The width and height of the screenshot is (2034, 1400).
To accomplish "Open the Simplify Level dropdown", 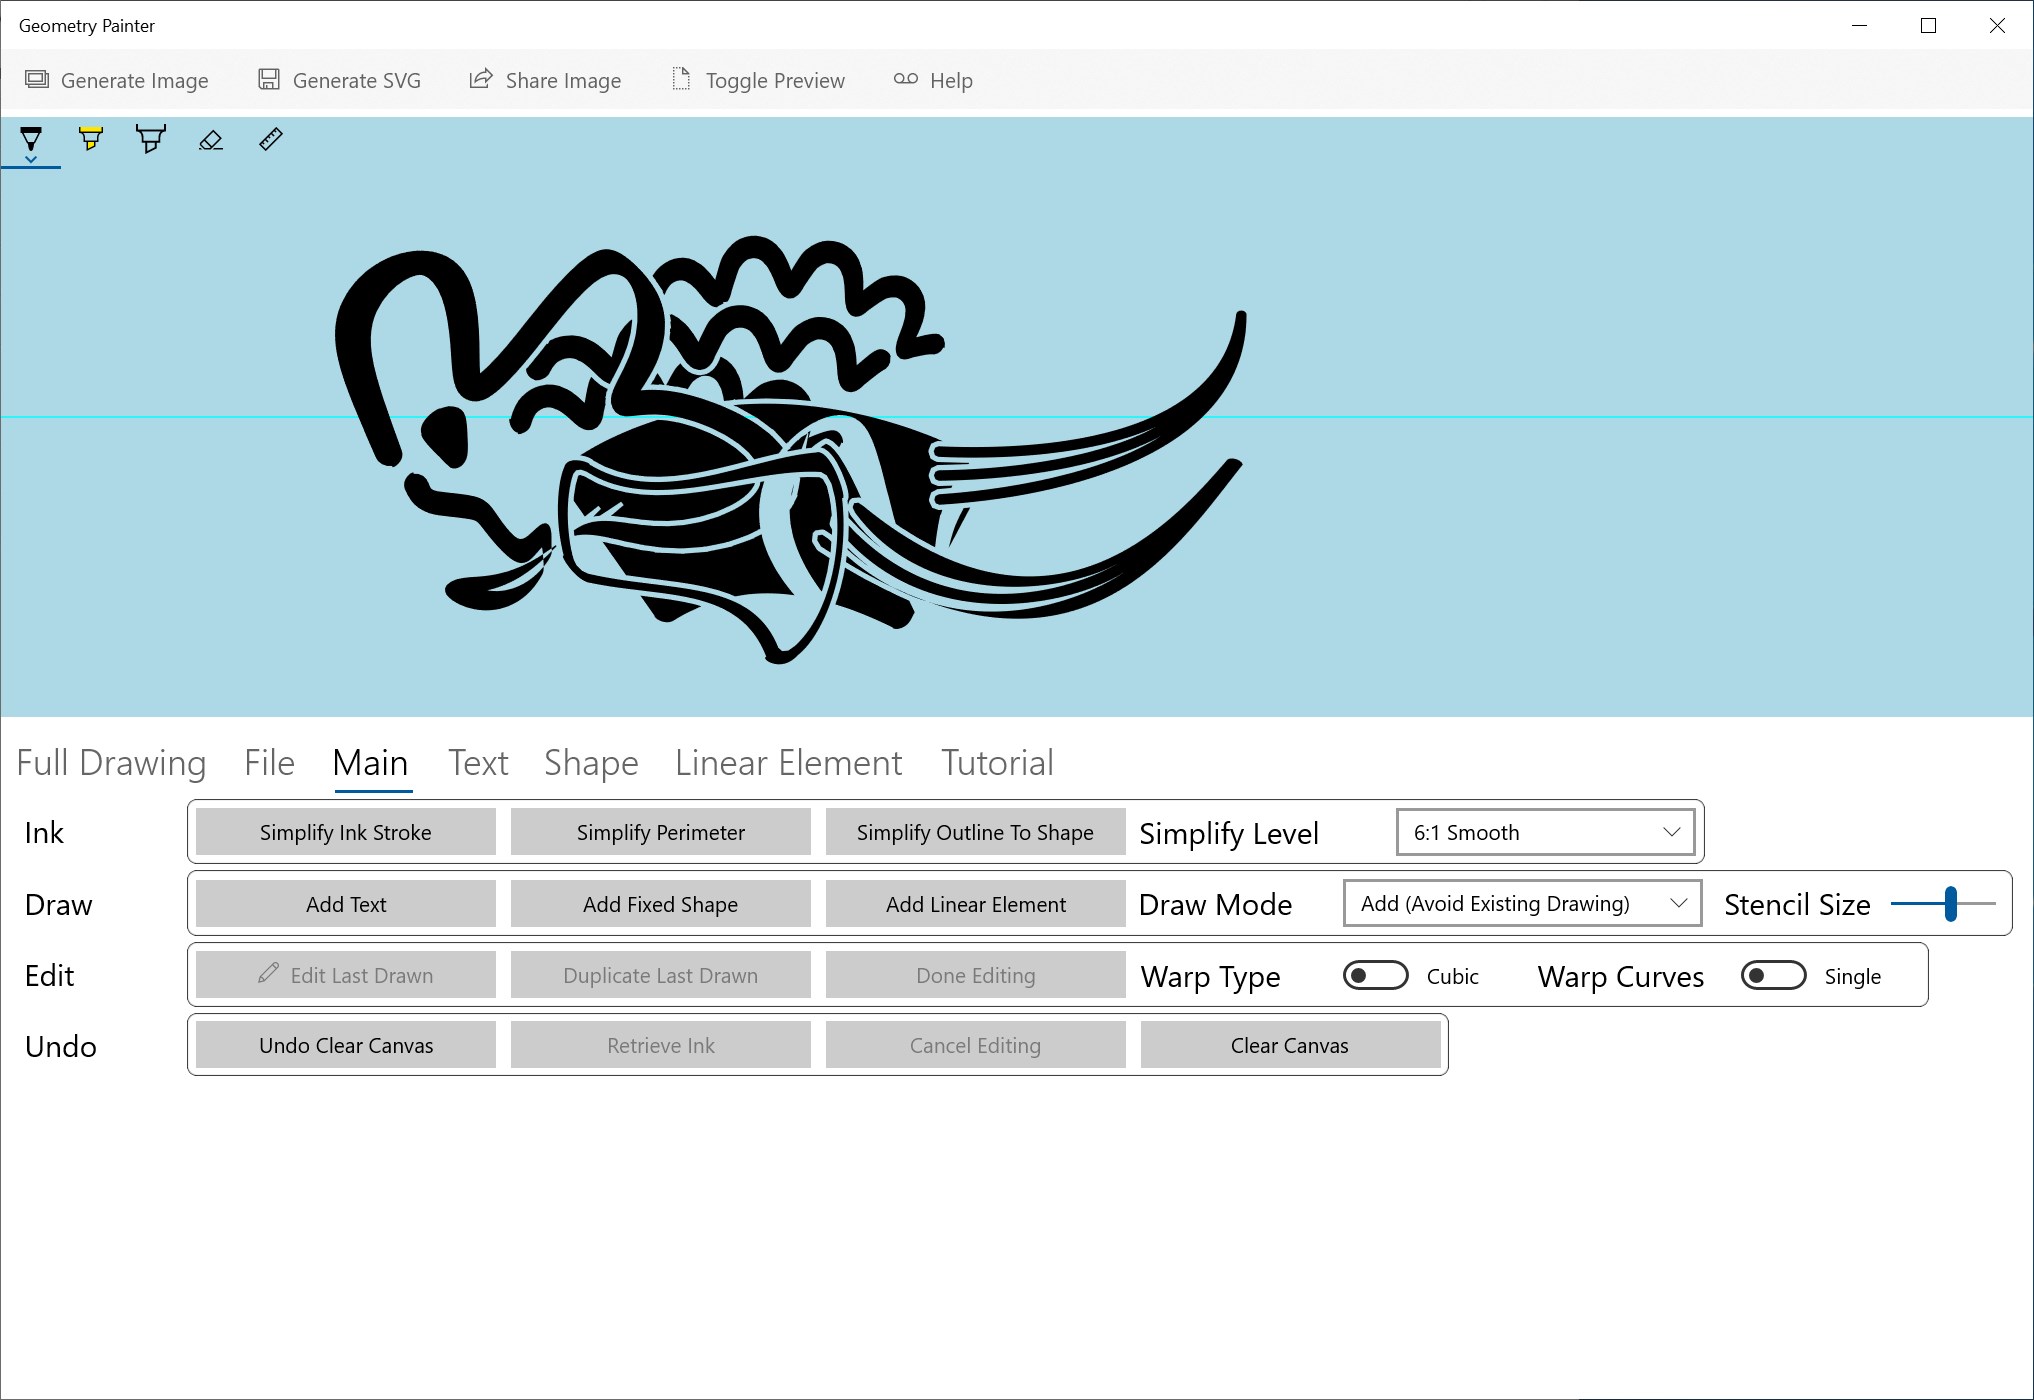I will tap(1545, 832).
